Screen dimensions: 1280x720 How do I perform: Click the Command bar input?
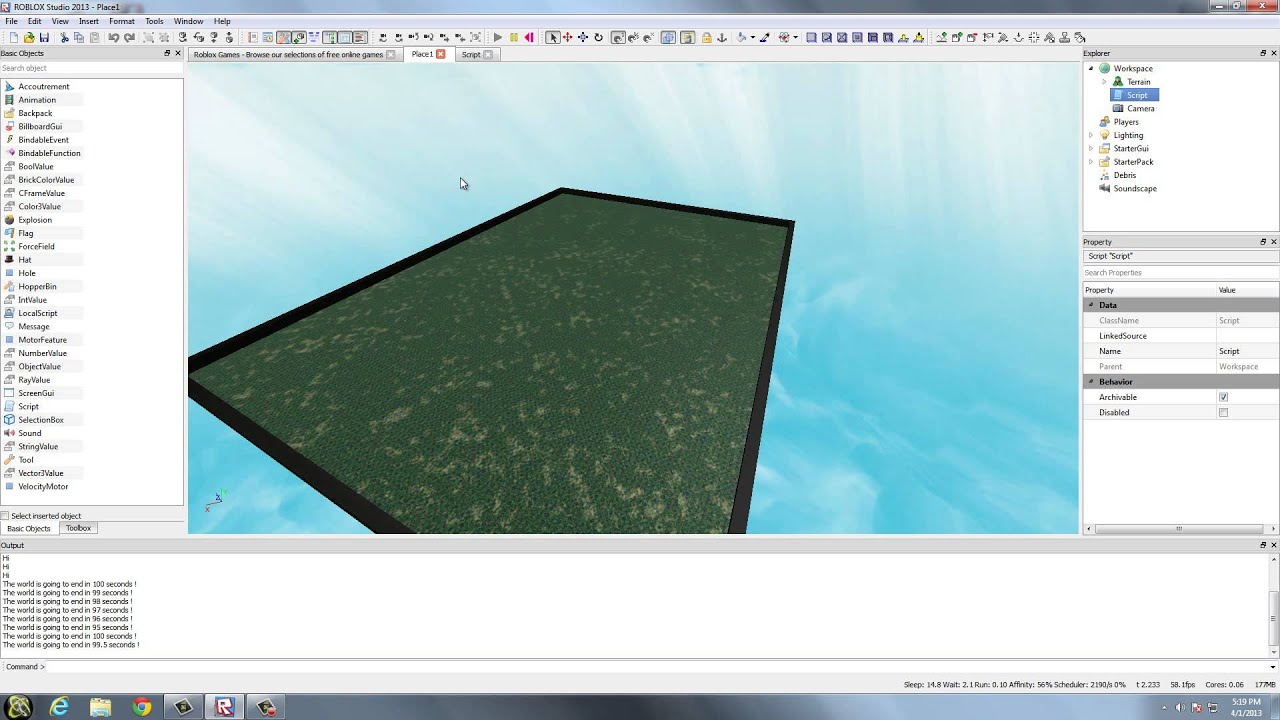pyautogui.click(x=655, y=667)
